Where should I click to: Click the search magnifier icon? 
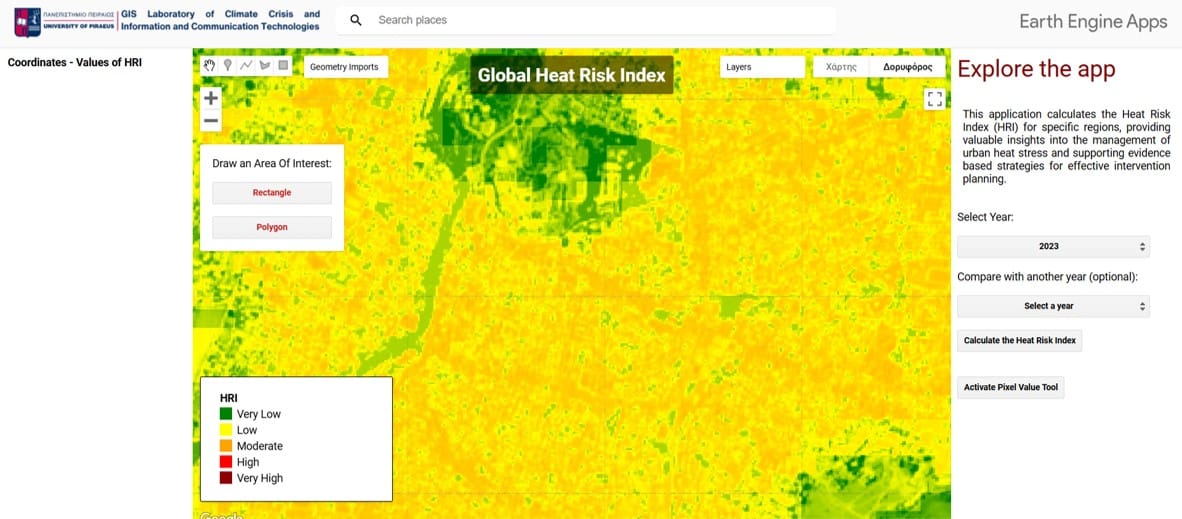coord(356,20)
